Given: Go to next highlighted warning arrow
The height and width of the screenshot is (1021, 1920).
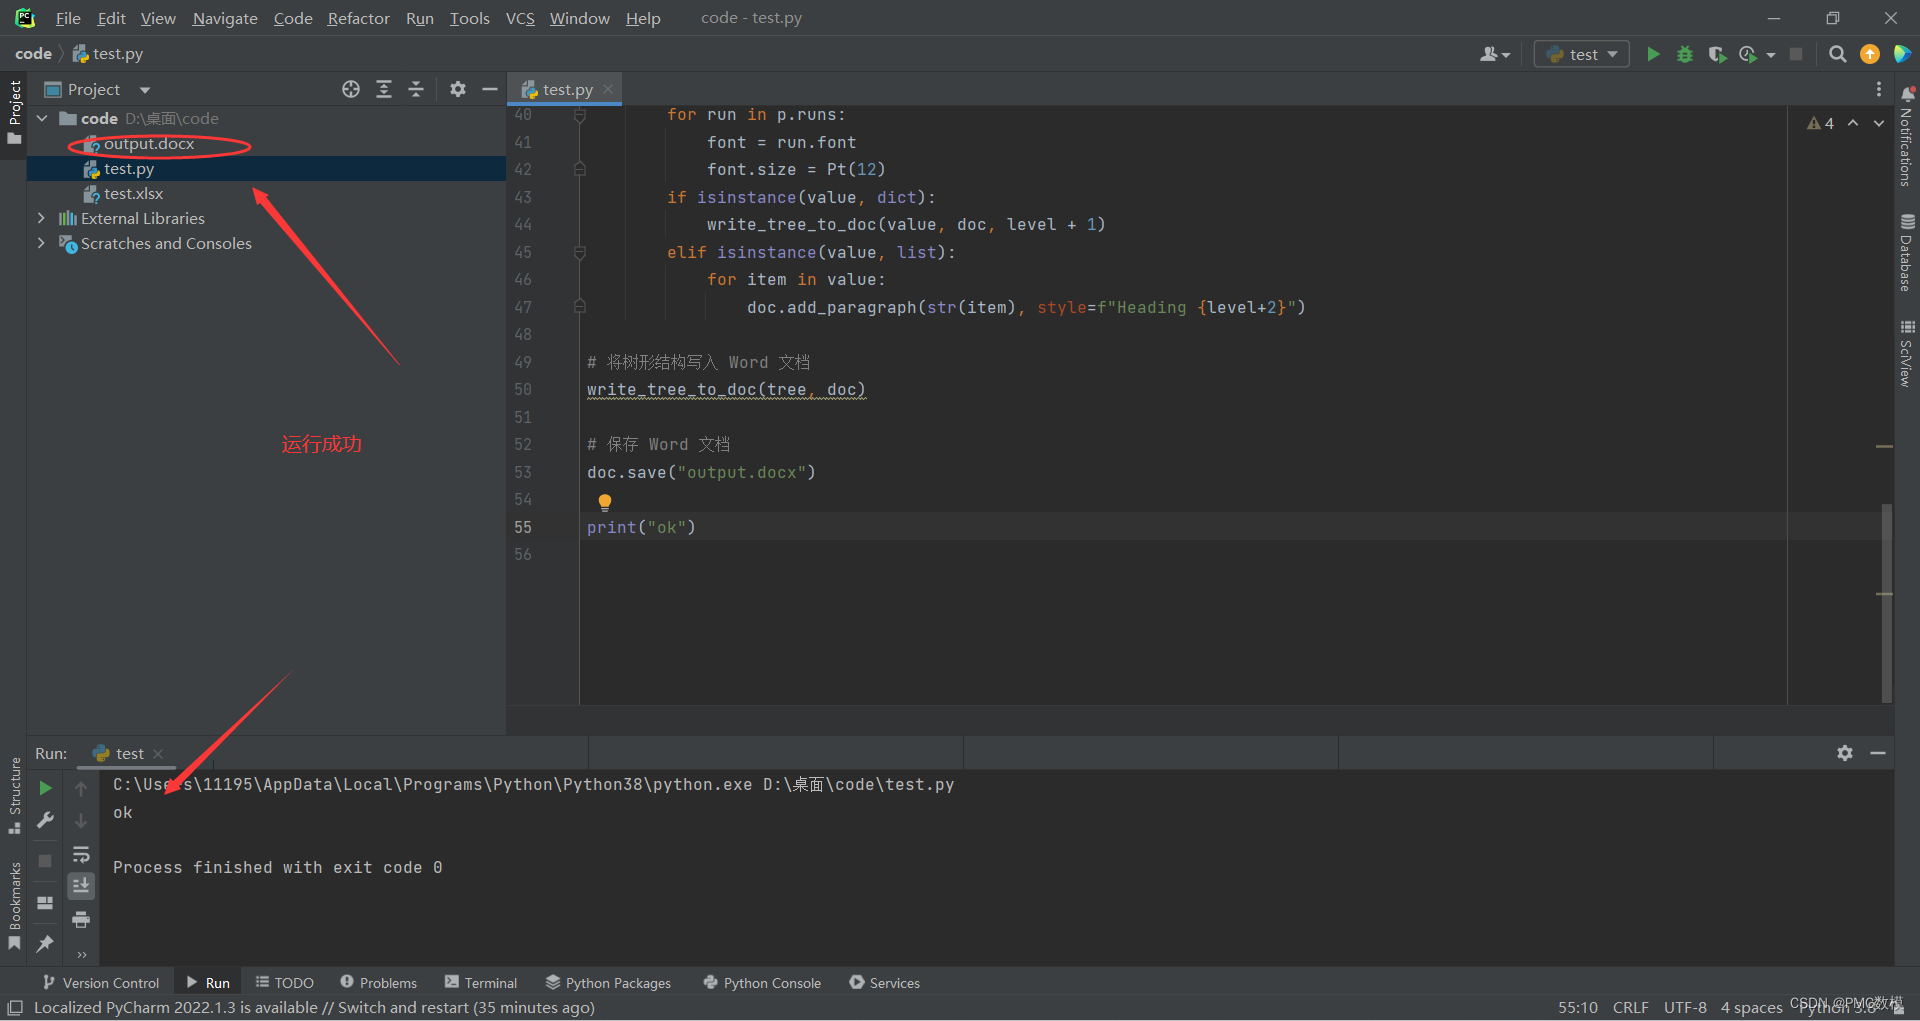Looking at the screenshot, I should point(1879,123).
